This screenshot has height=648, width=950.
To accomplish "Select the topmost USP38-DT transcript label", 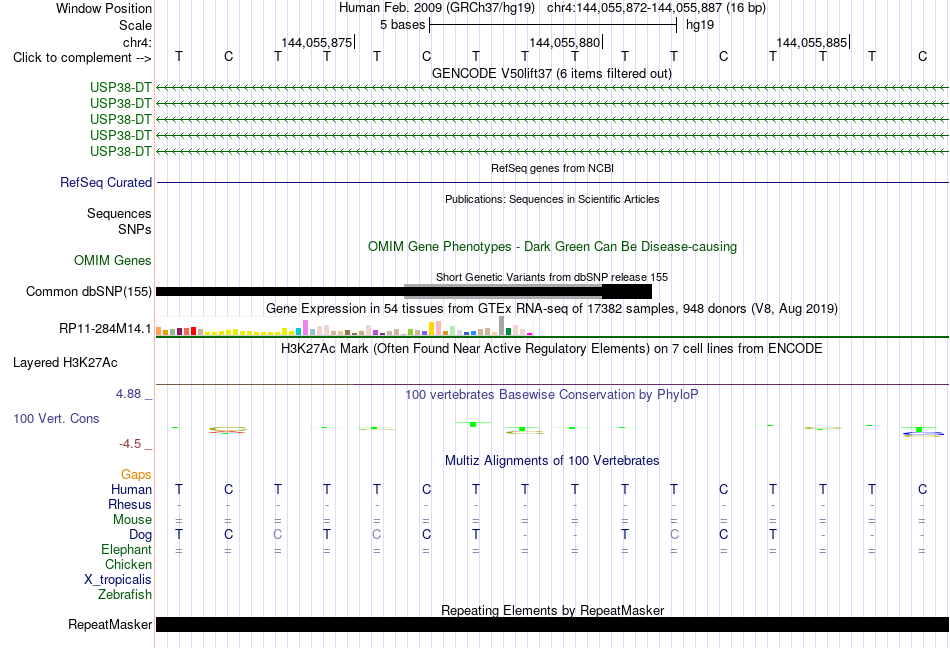I will 121,88.
